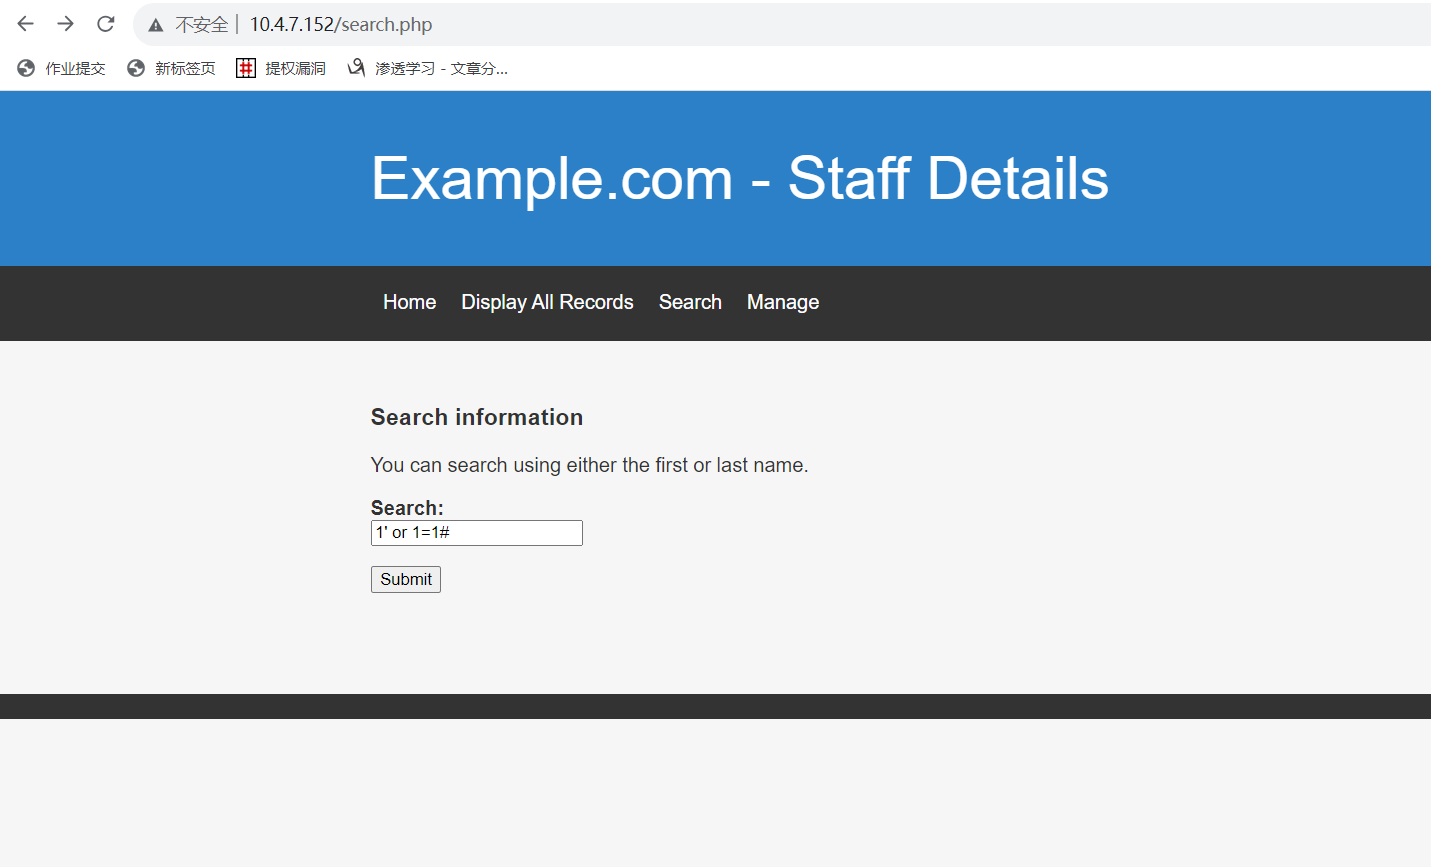The height and width of the screenshot is (867, 1431).
Task: Click the globe icon beside 作业提交
Action: click(x=26, y=68)
